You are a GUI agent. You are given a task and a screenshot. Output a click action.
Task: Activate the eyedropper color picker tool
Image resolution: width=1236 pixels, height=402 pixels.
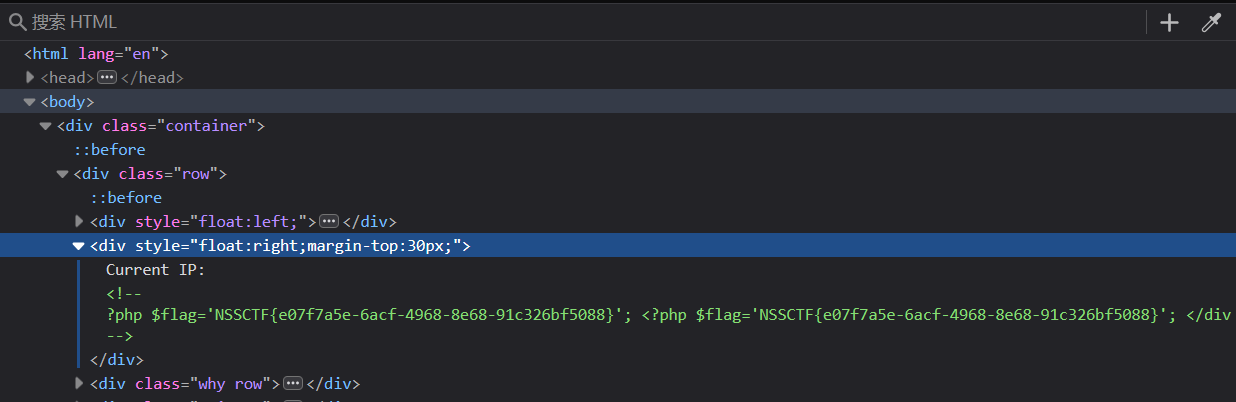click(1211, 23)
